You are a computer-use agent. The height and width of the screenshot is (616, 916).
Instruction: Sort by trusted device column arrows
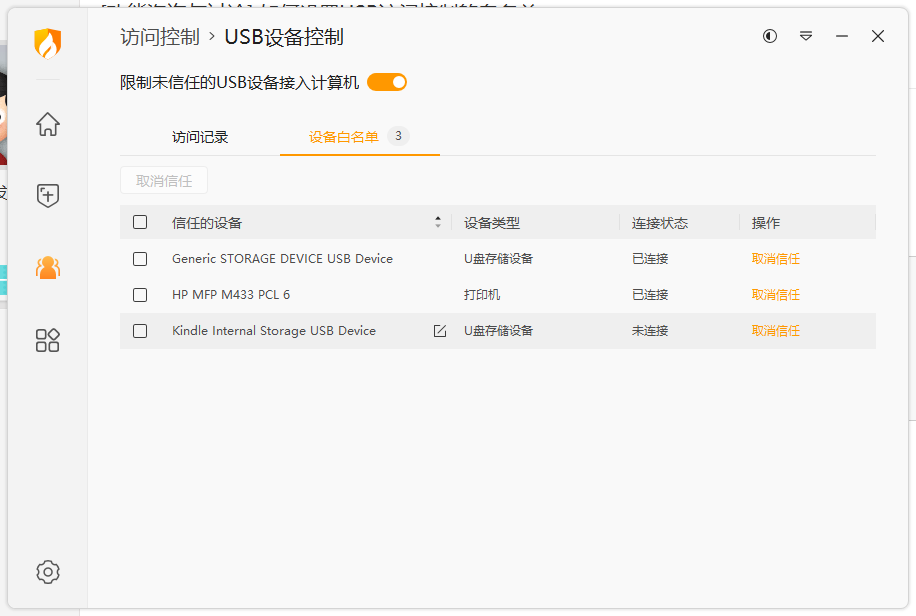tap(438, 222)
